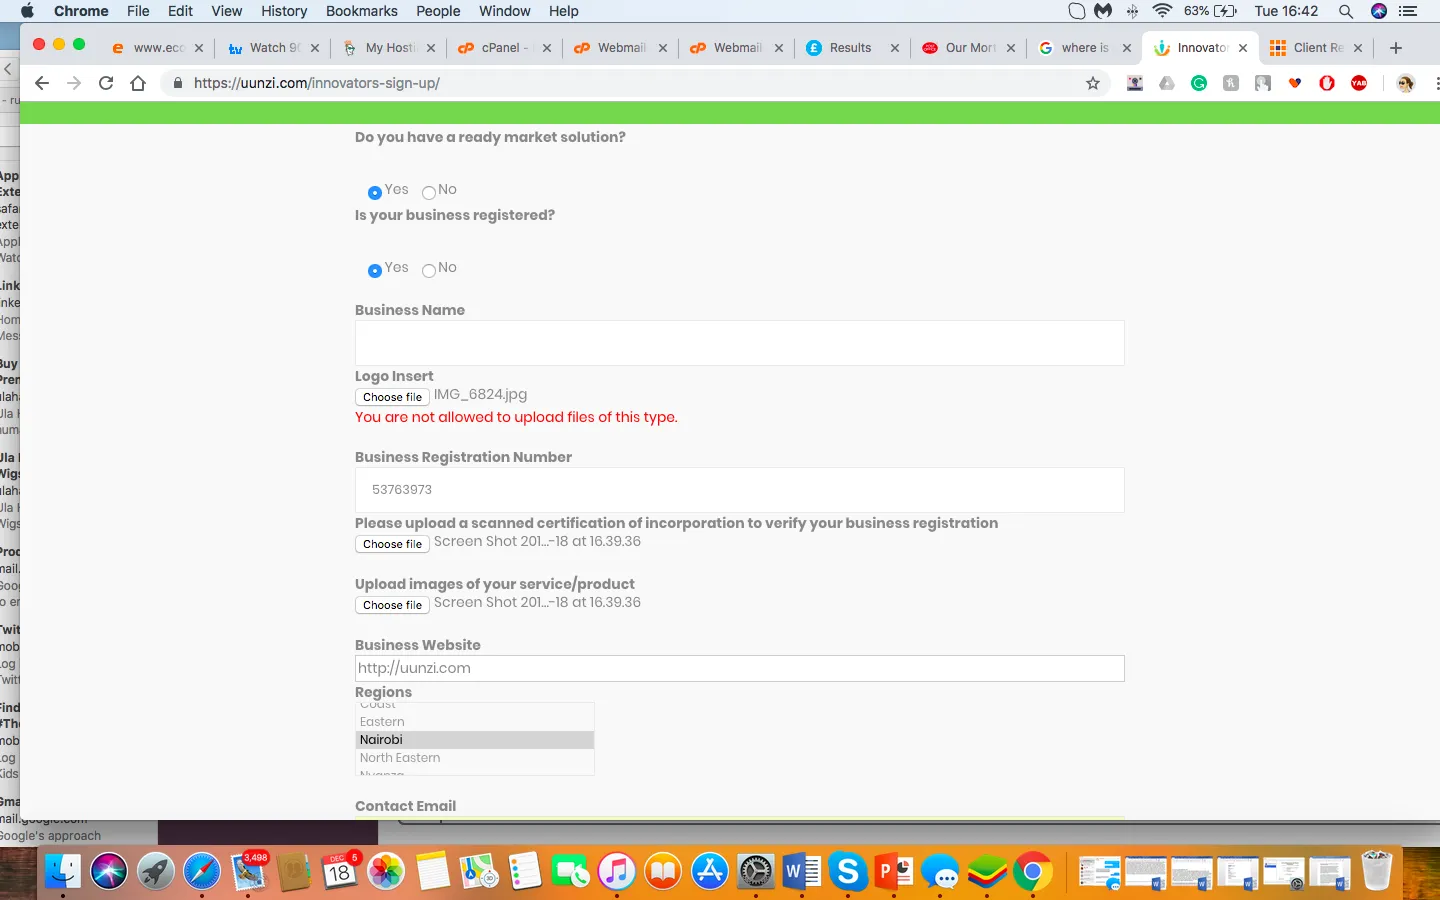Bookmark this page with the star icon
Screen dimensions: 1440x900
click(1093, 83)
